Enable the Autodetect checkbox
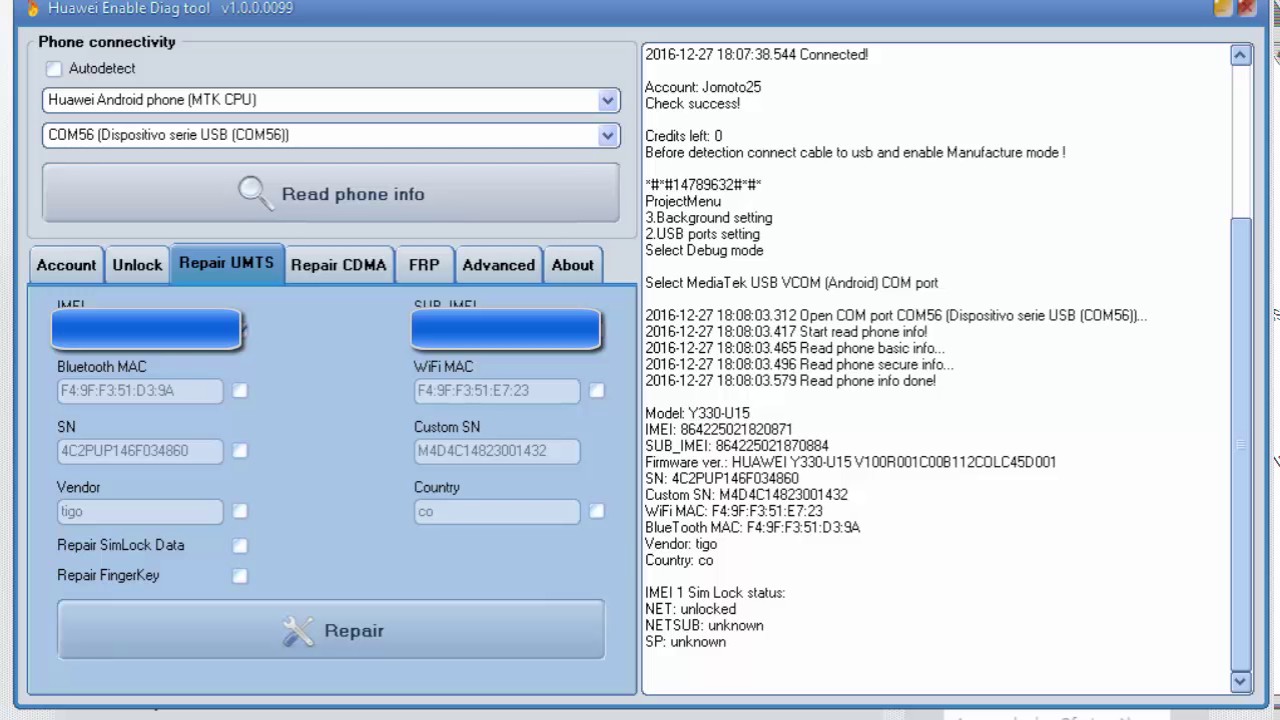 [54, 69]
